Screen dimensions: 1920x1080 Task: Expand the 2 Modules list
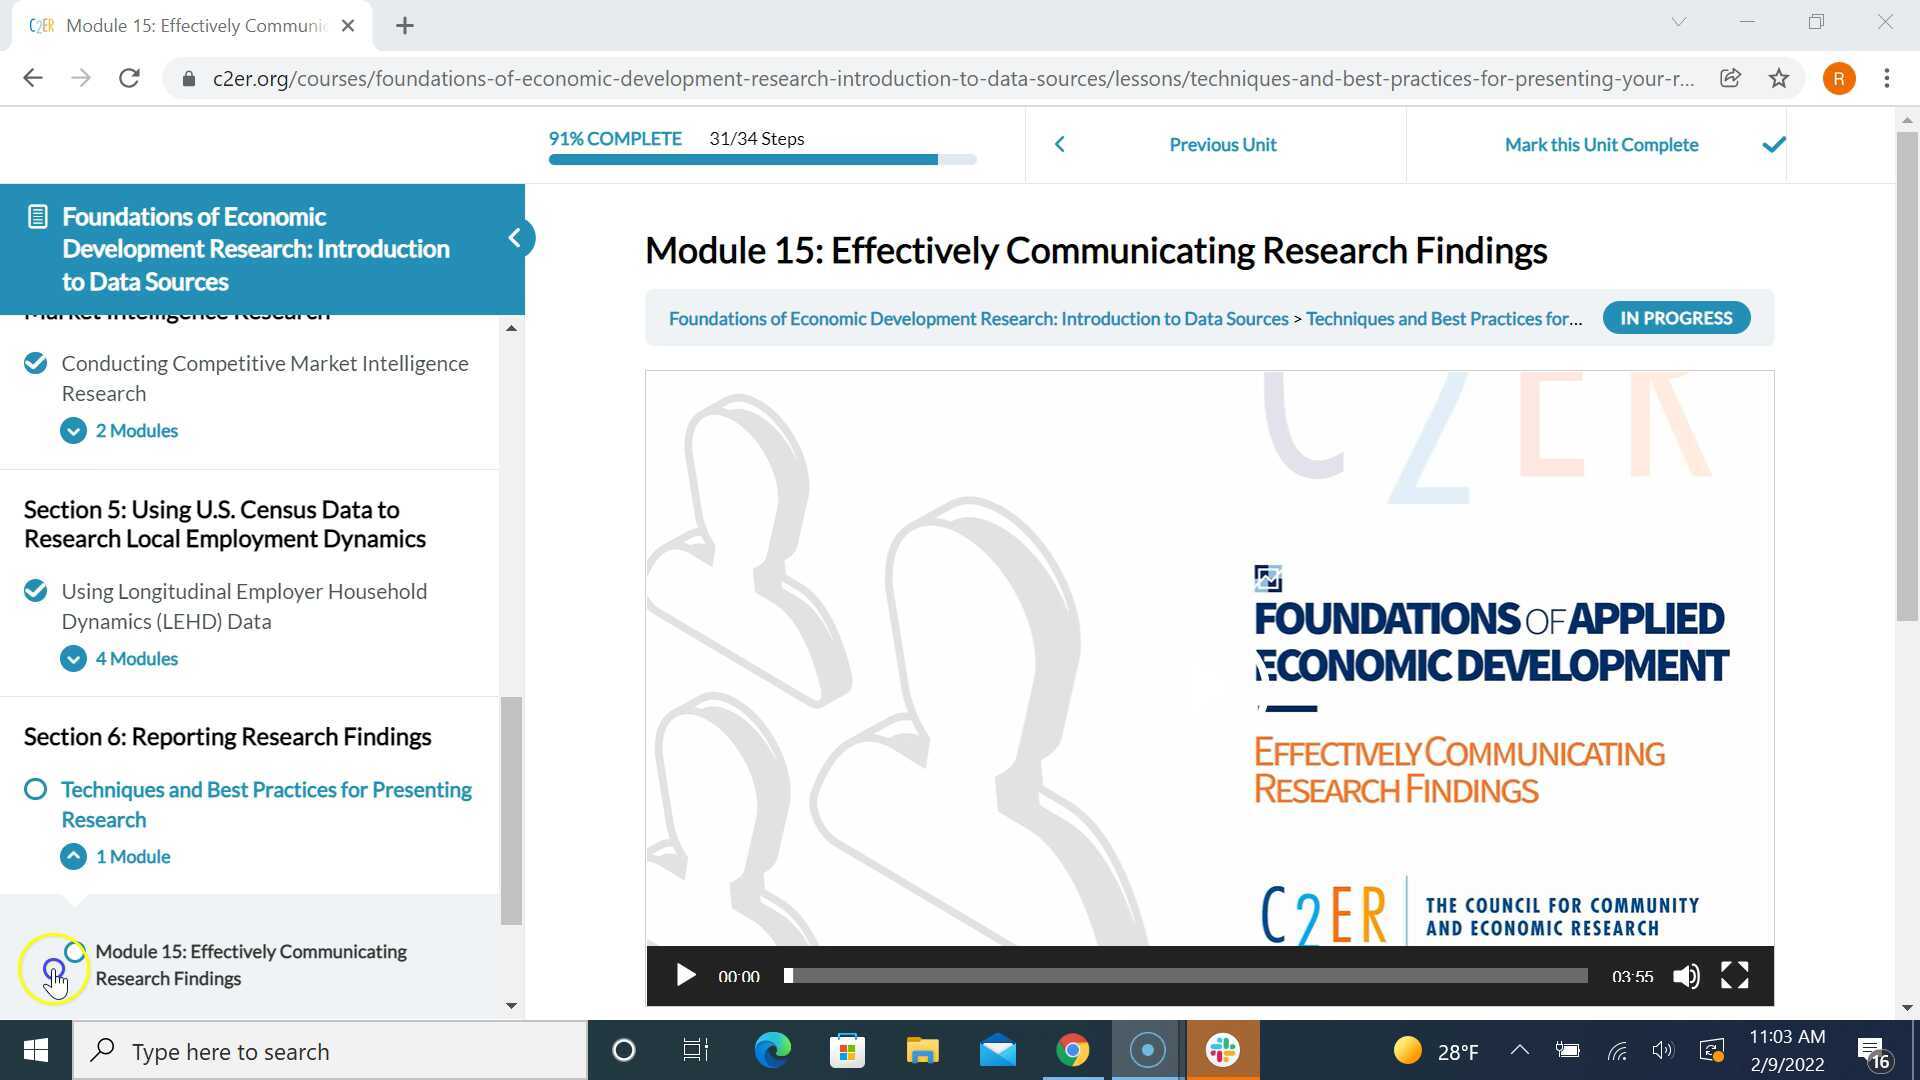73,430
